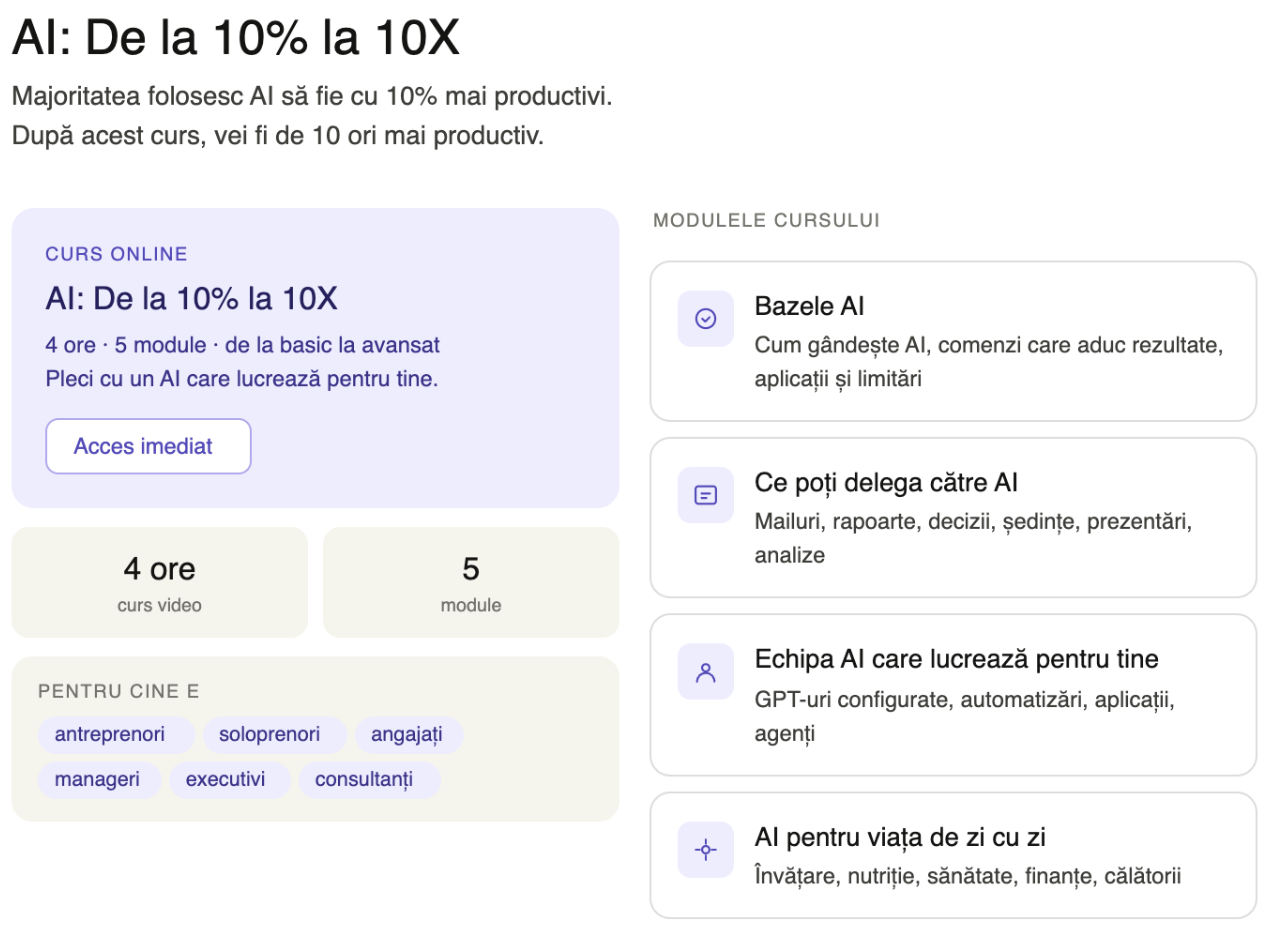This screenshot has height=942, width=1274.
Task: Click the message icon for Ce poți delega
Action: pos(706,495)
